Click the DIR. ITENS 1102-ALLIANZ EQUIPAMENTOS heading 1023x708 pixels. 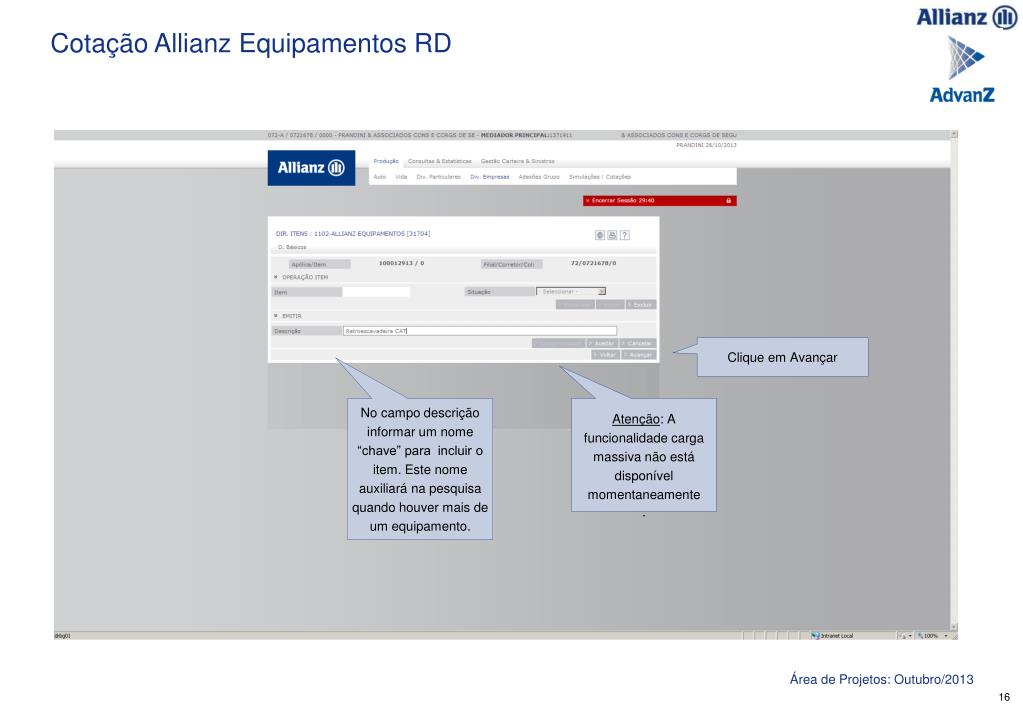point(352,234)
